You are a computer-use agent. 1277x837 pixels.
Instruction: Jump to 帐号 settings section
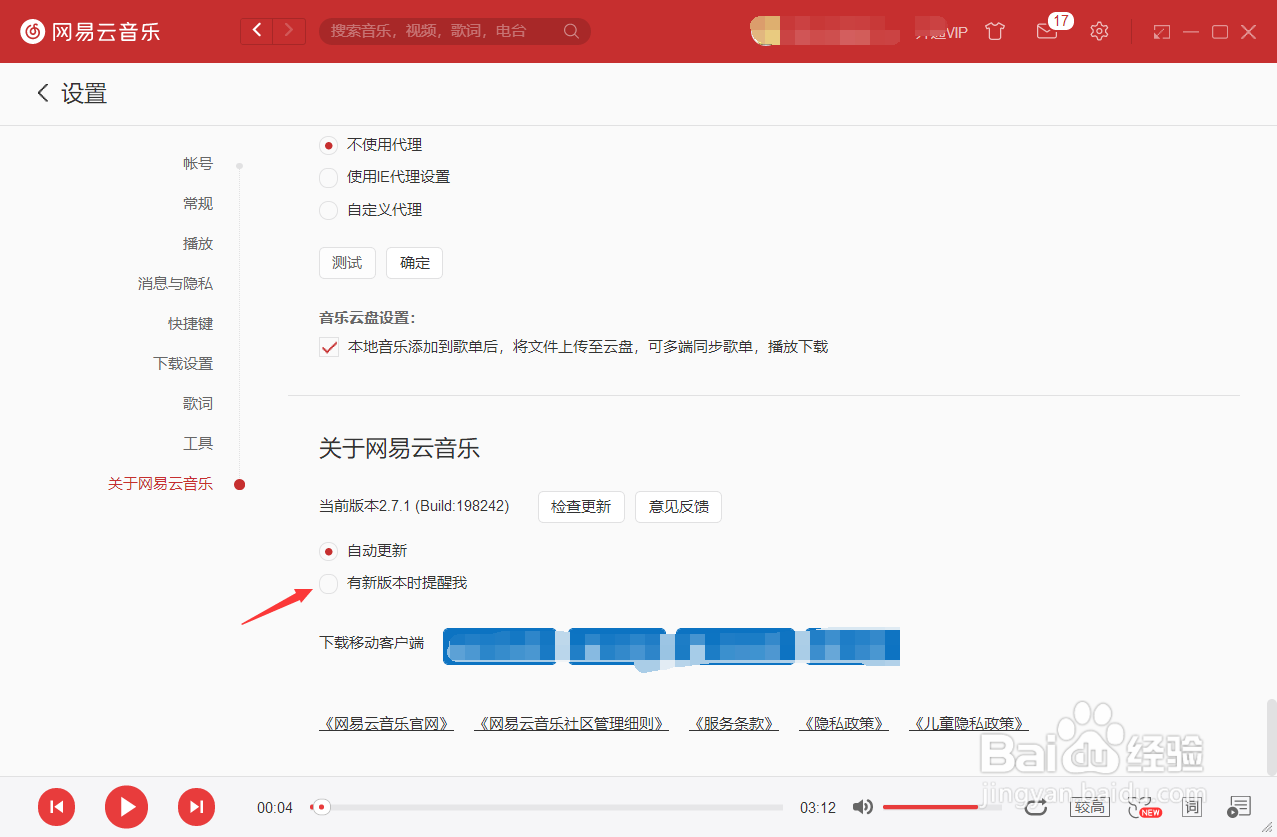198,164
